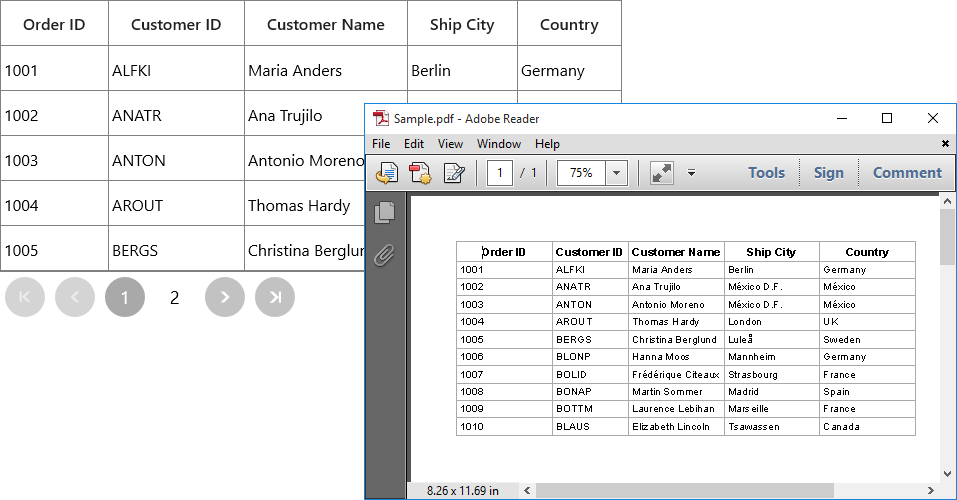Click the BERGS cell in the grid
This screenshot has height=500, width=957.
(x=176, y=249)
